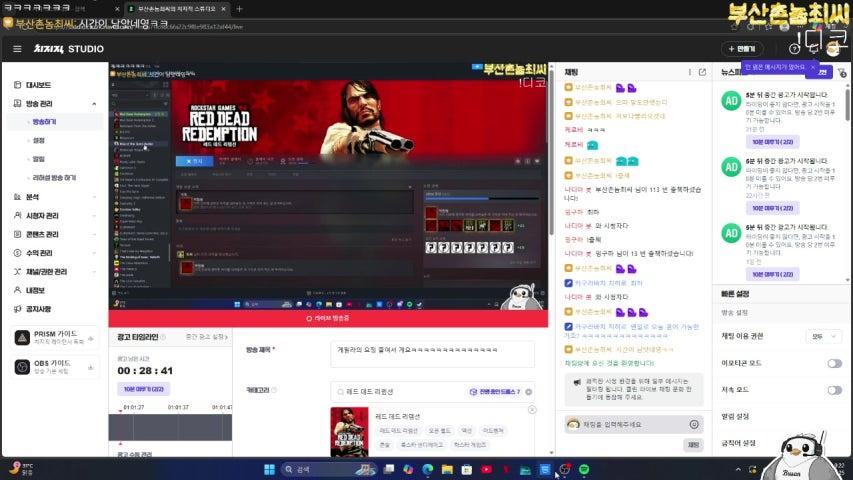Pop out the chat panel in new window
Image resolution: width=853 pixels, height=480 pixels.
702,72
